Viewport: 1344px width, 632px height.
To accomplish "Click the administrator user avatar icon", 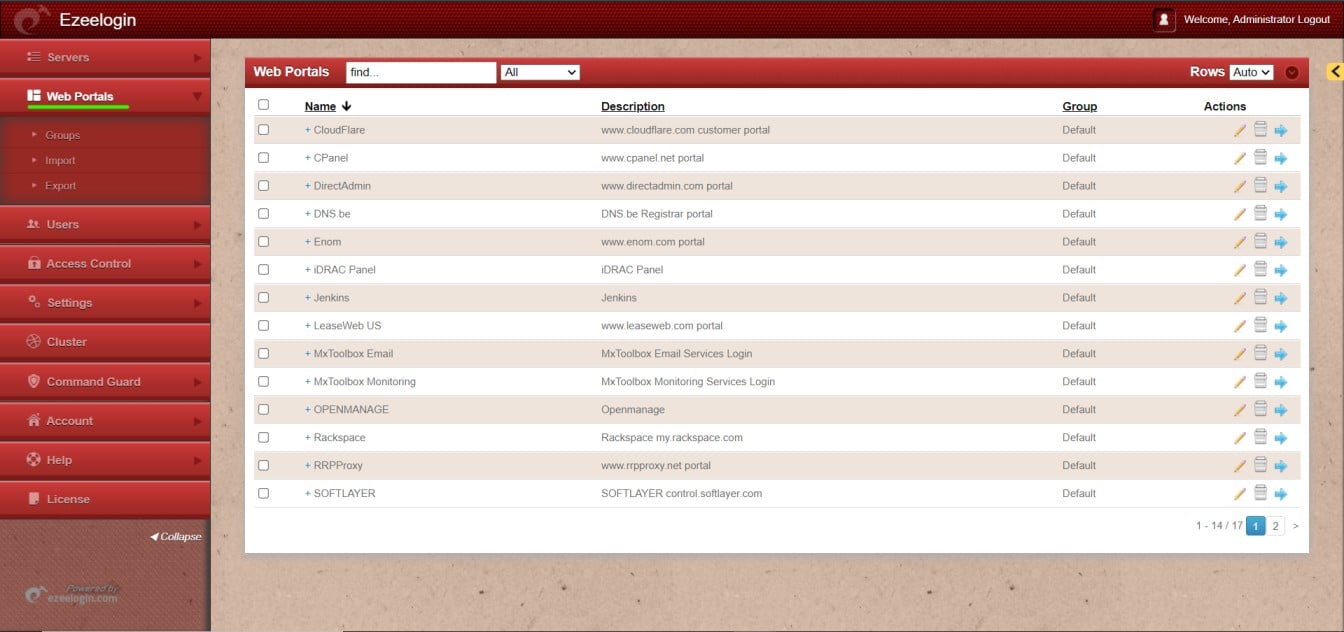I will point(1164,19).
